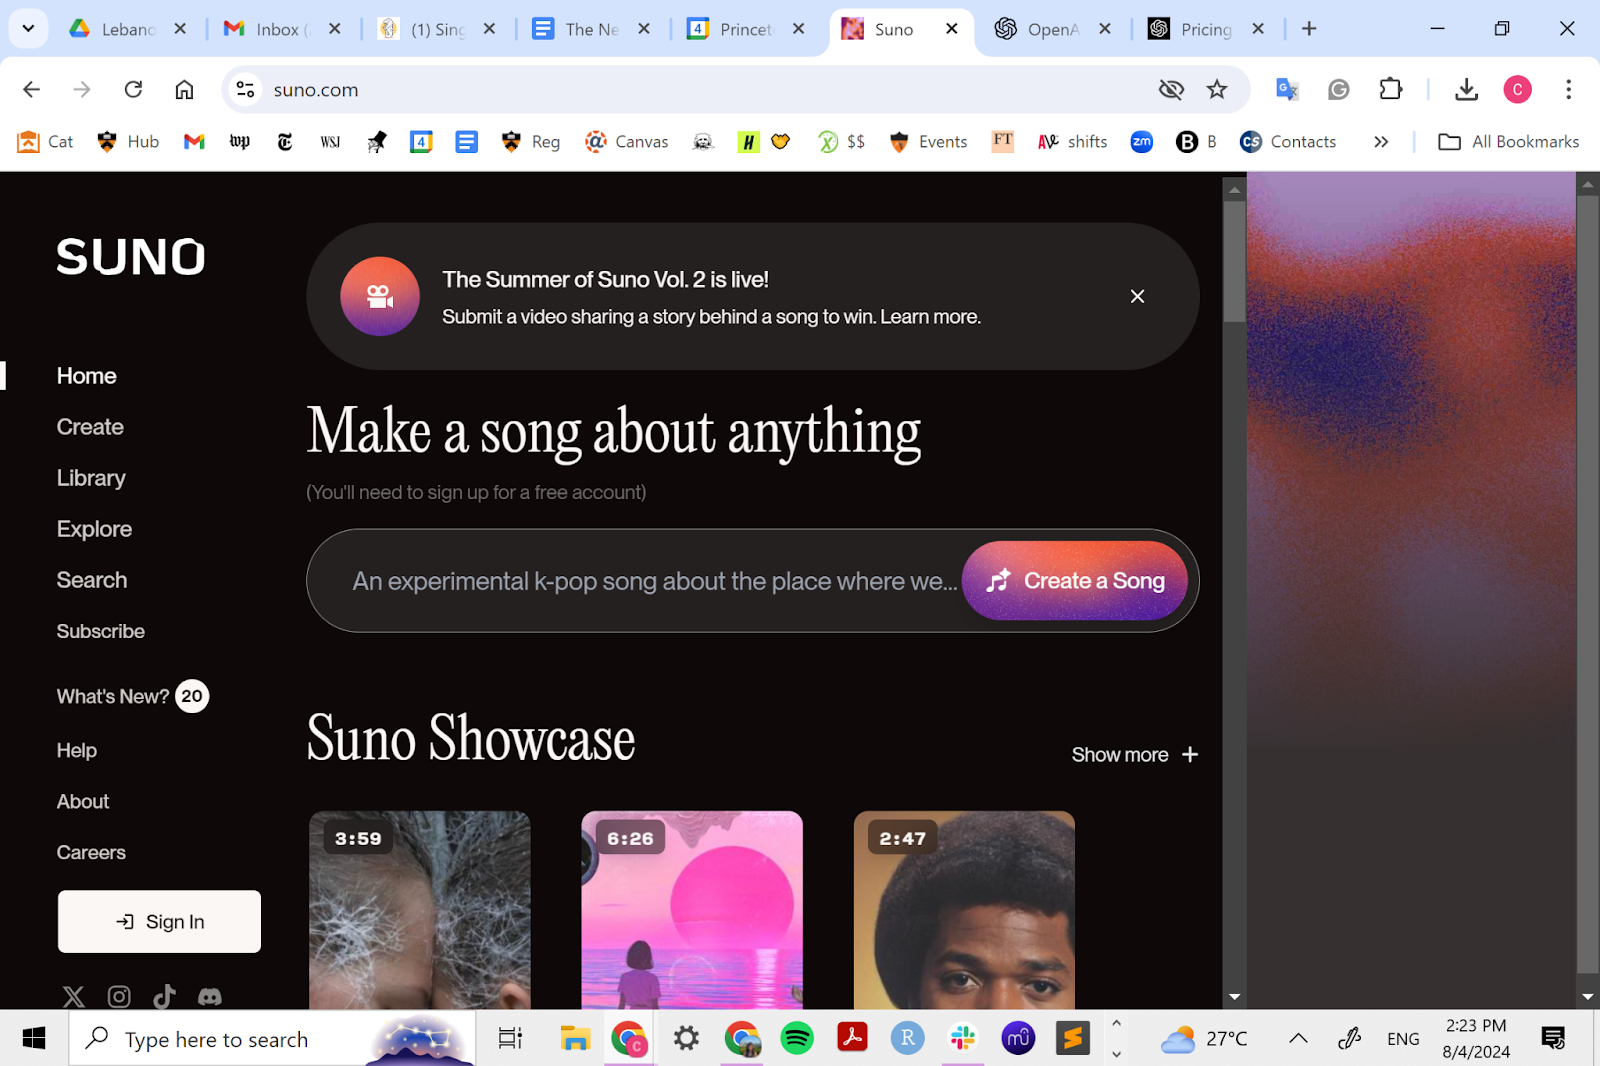Toggle the tracking protection eye icon

(x=1171, y=90)
